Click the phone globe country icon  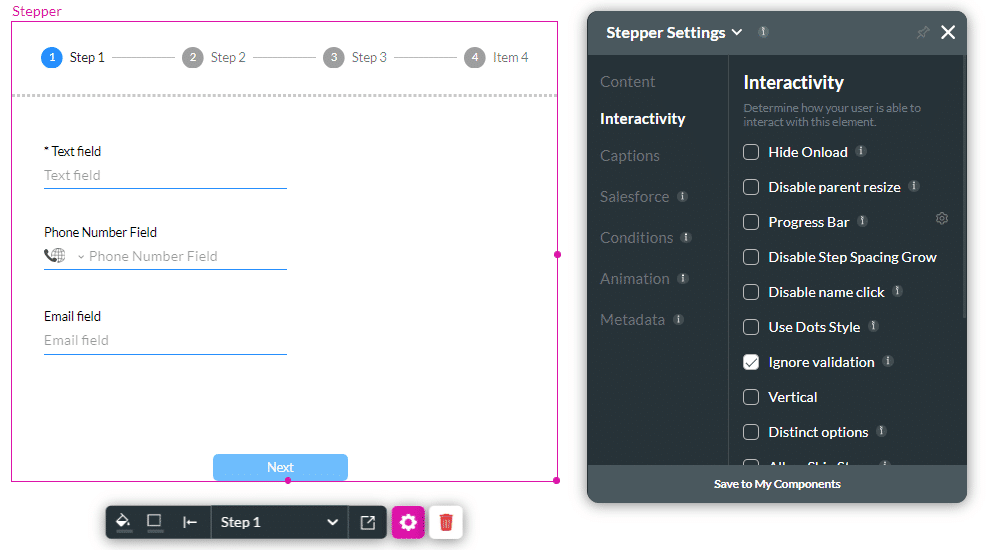coord(55,255)
